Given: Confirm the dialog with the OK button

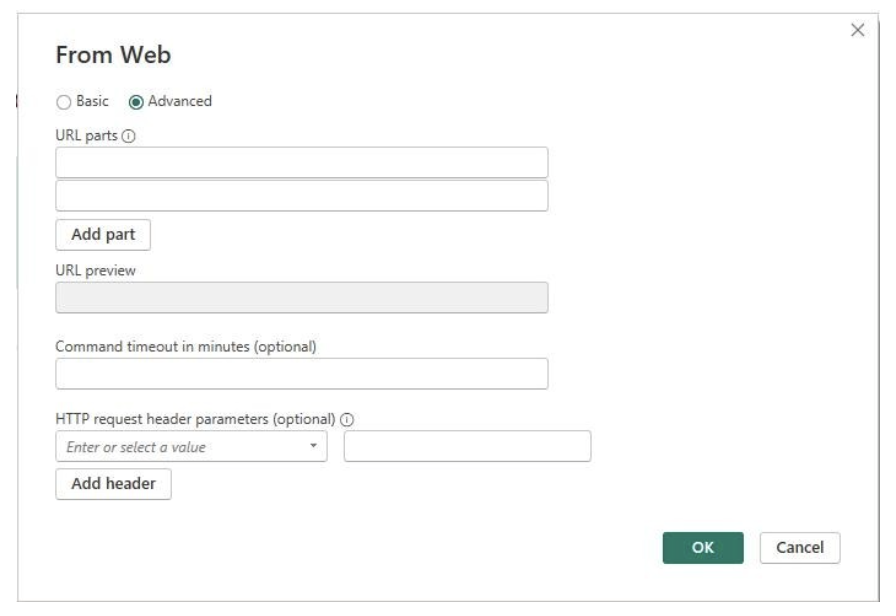Looking at the screenshot, I should [703, 548].
